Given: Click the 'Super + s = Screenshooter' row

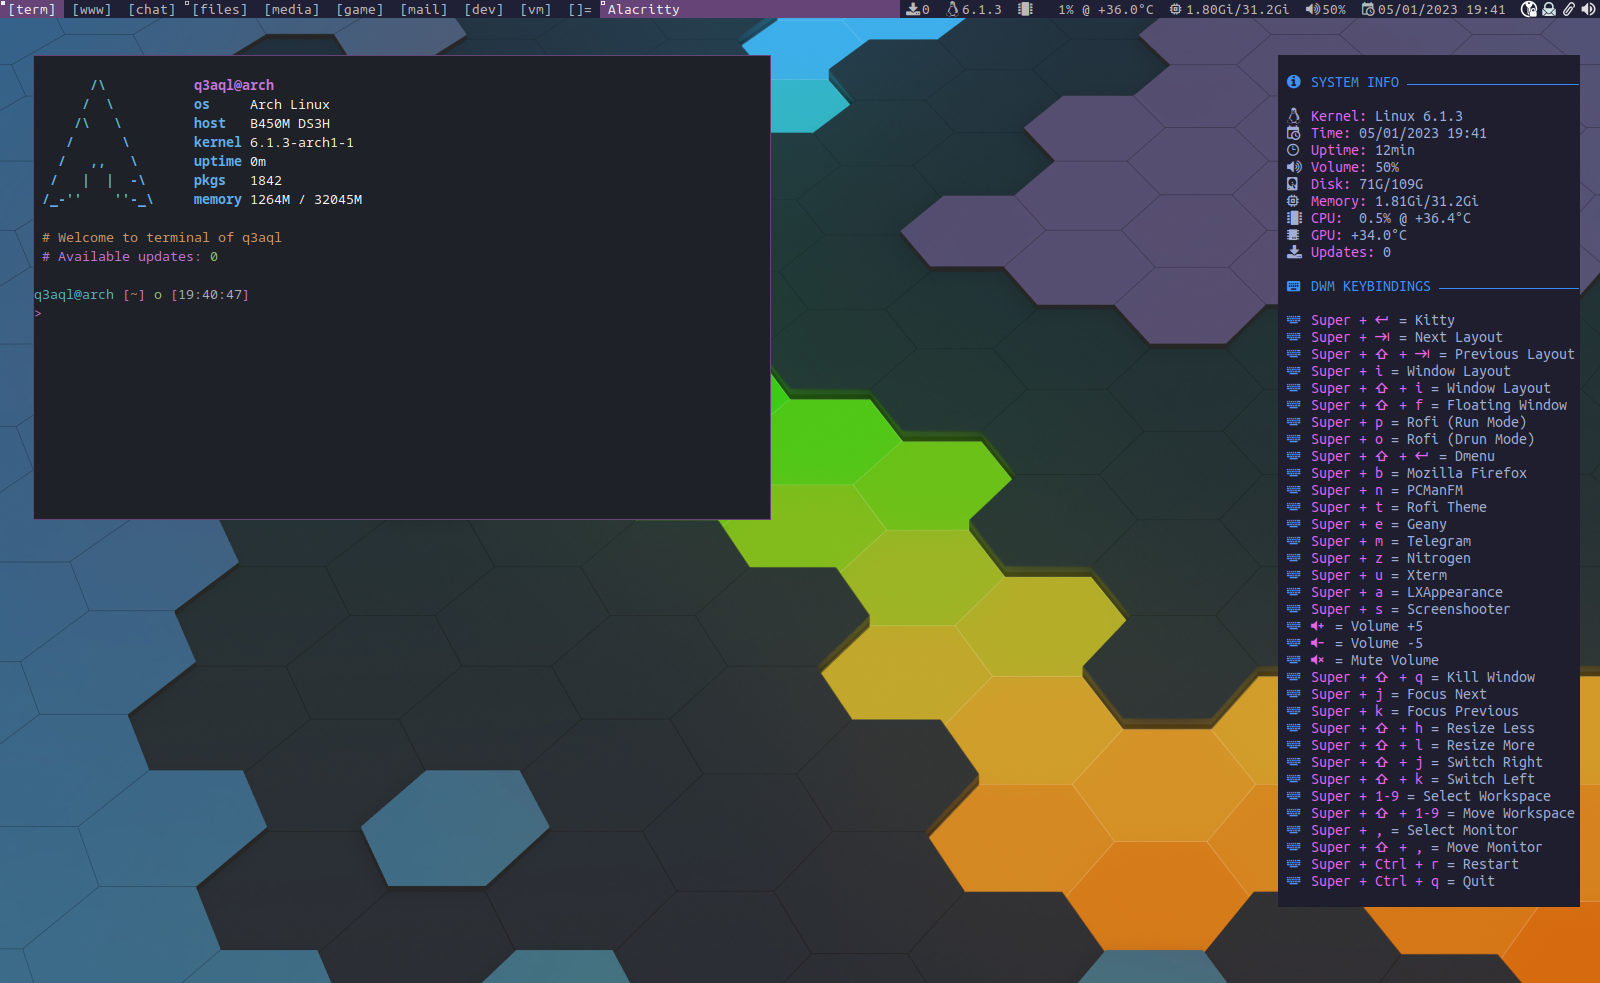Looking at the screenshot, I should (1398, 609).
